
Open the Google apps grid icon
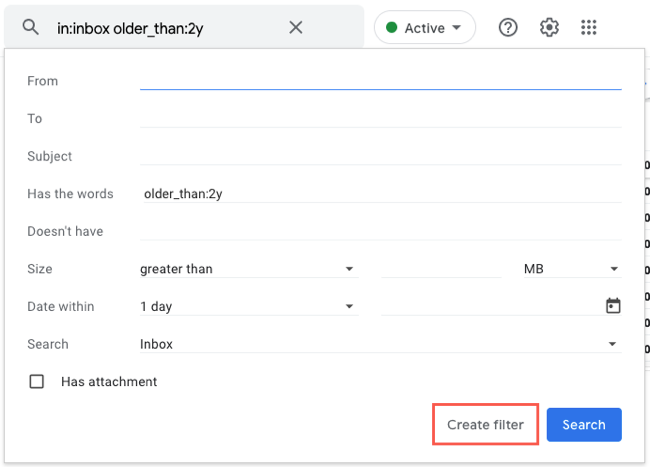589,28
